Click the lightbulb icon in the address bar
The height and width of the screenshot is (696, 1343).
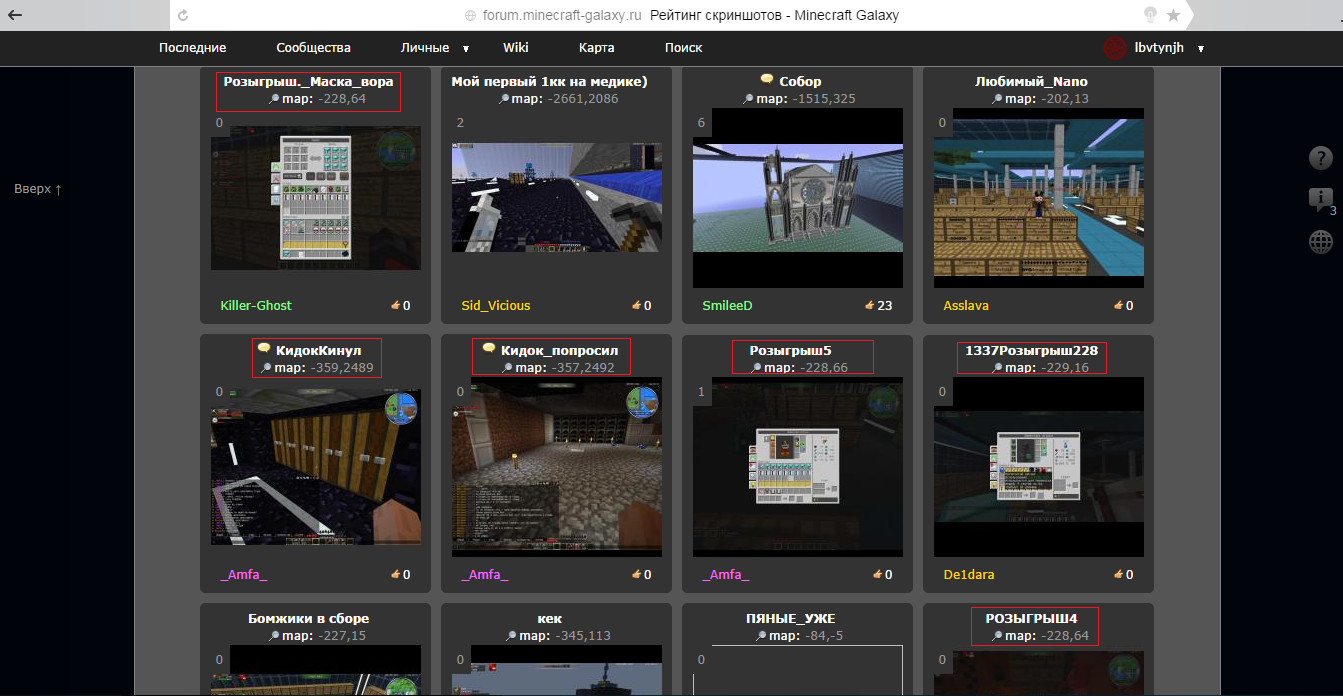tap(1150, 15)
